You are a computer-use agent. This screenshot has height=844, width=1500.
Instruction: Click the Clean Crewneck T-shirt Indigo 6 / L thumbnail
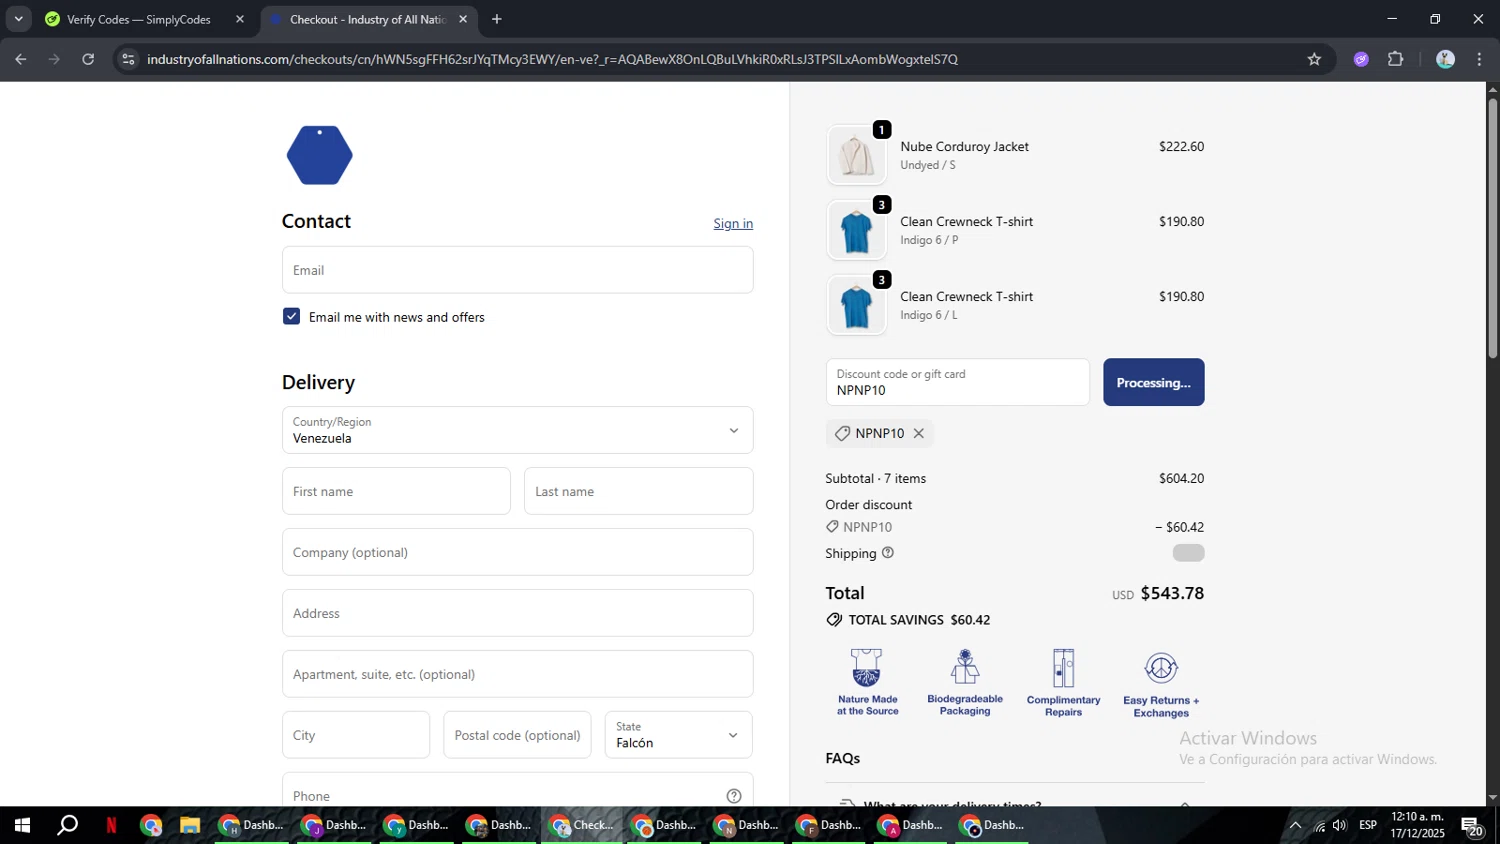(x=856, y=306)
